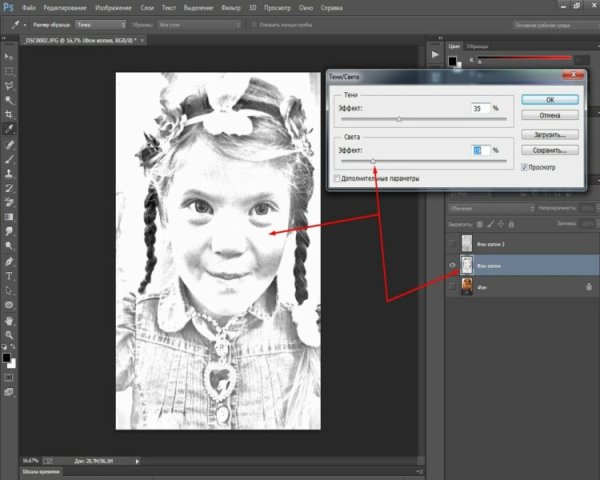The height and width of the screenshot is (480, 600).
Task: Select the Magic Wand tool
Action: click(x=9, y=100)
